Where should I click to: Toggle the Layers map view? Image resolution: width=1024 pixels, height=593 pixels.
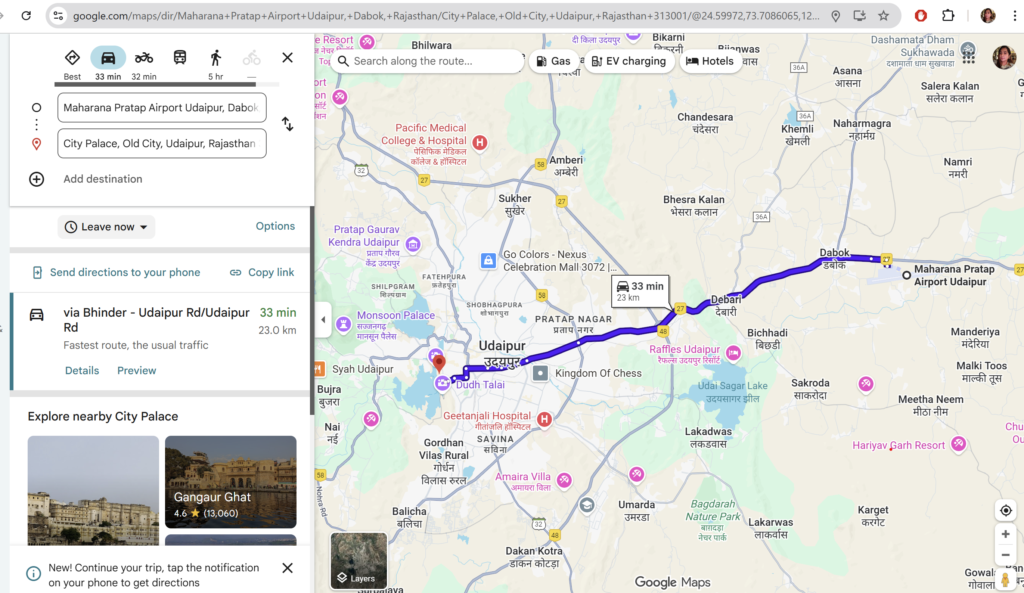[359, 560]
